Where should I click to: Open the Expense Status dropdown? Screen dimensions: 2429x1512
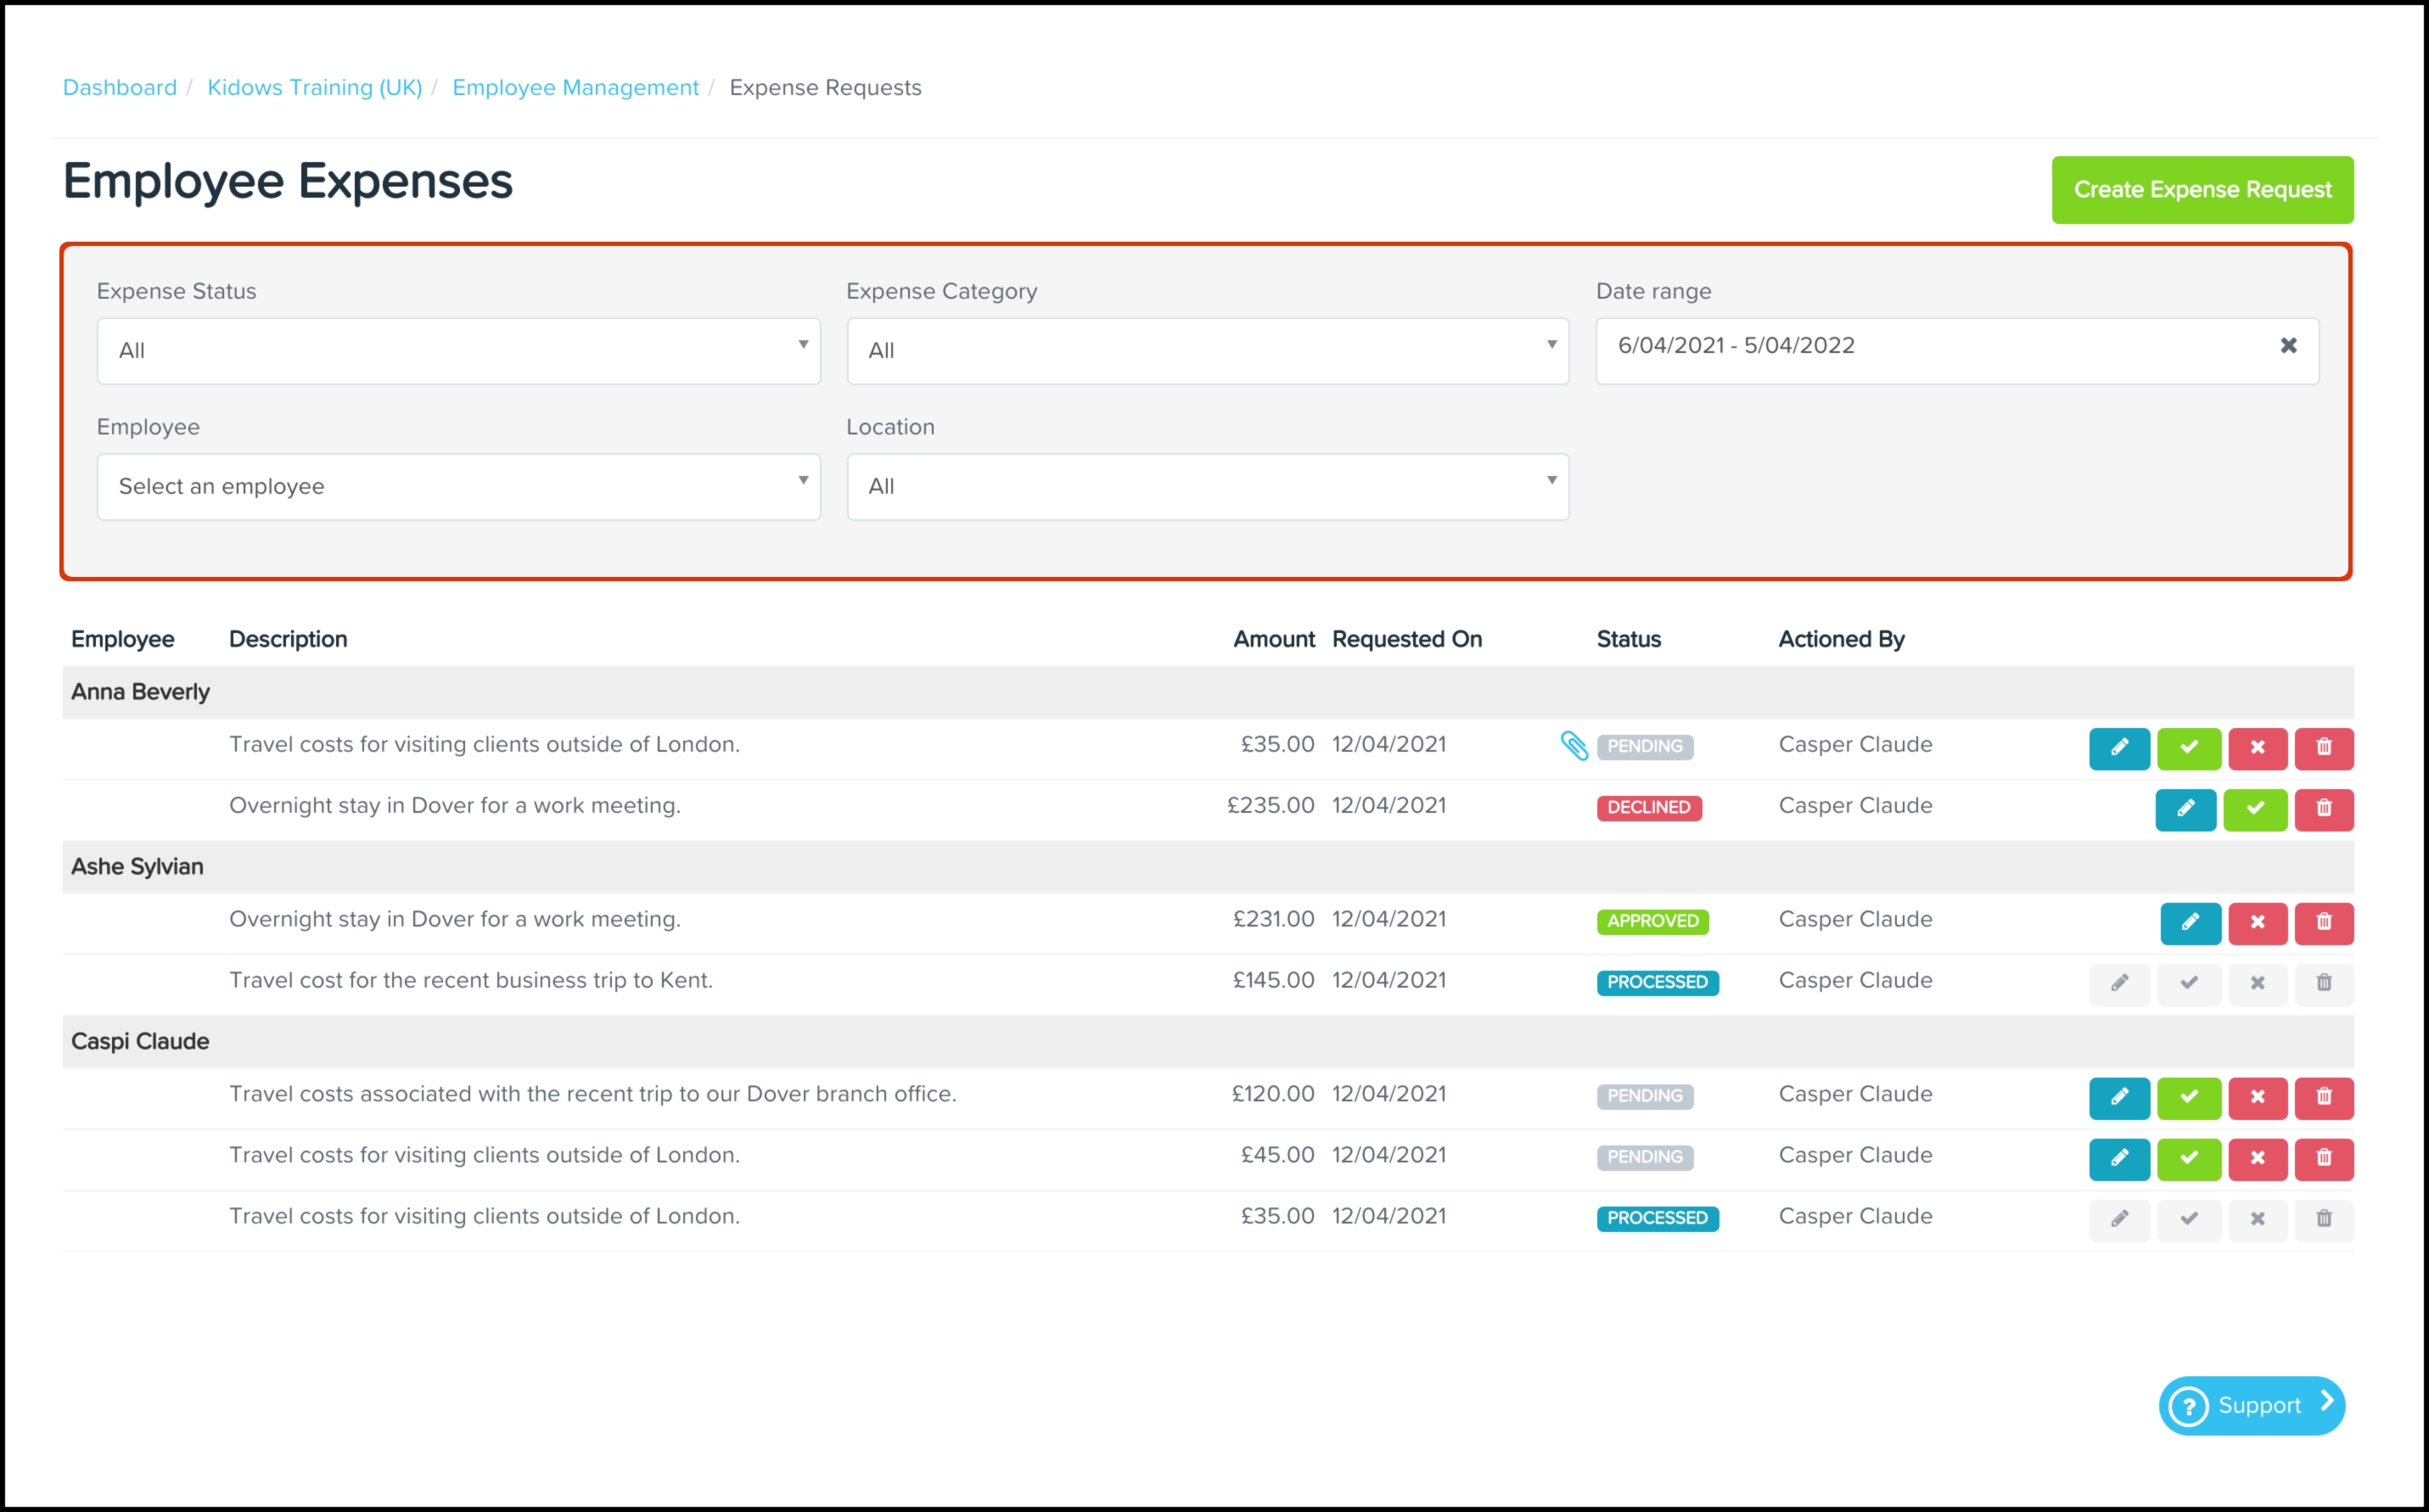click(458, 351)
